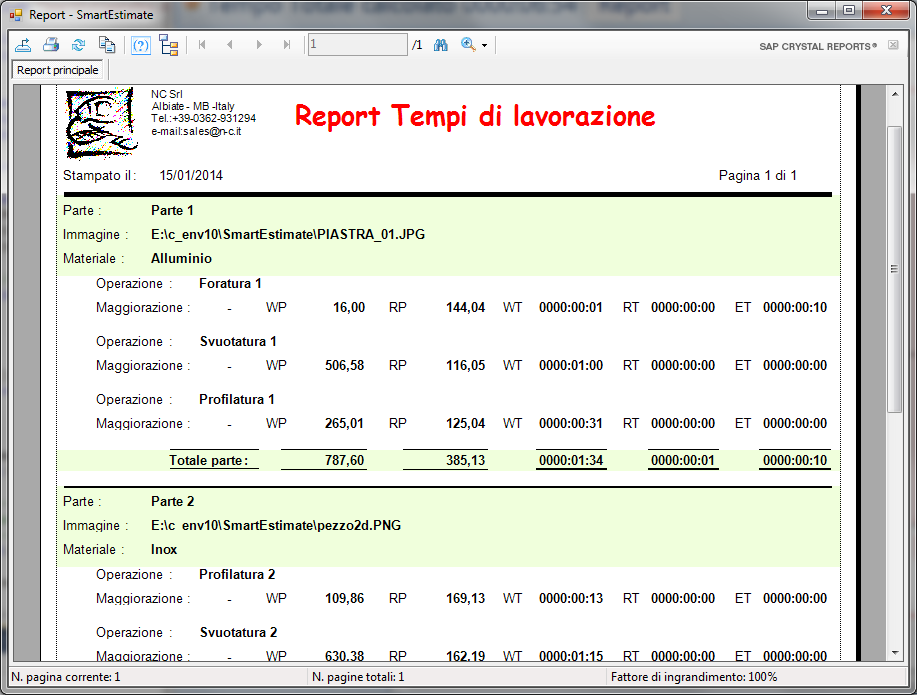Click the Totale parte label

209,460
